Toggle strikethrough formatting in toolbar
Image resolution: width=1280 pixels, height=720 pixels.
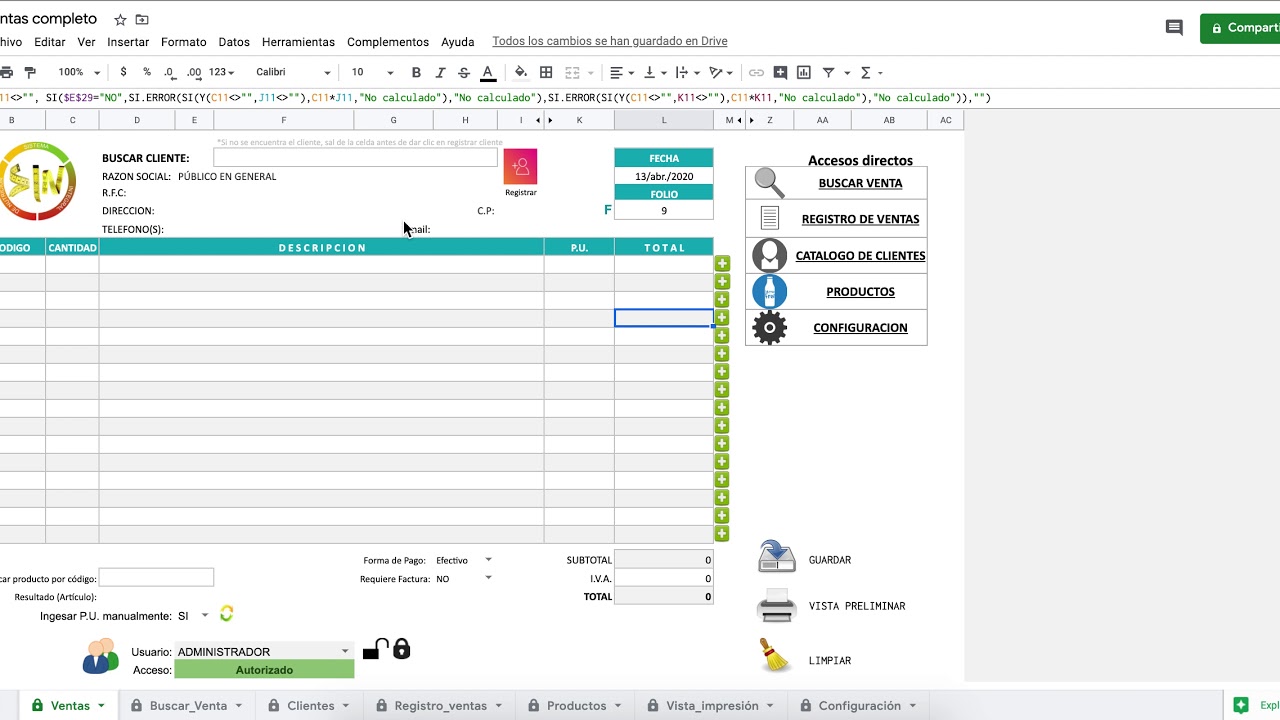tap(463, 72)
